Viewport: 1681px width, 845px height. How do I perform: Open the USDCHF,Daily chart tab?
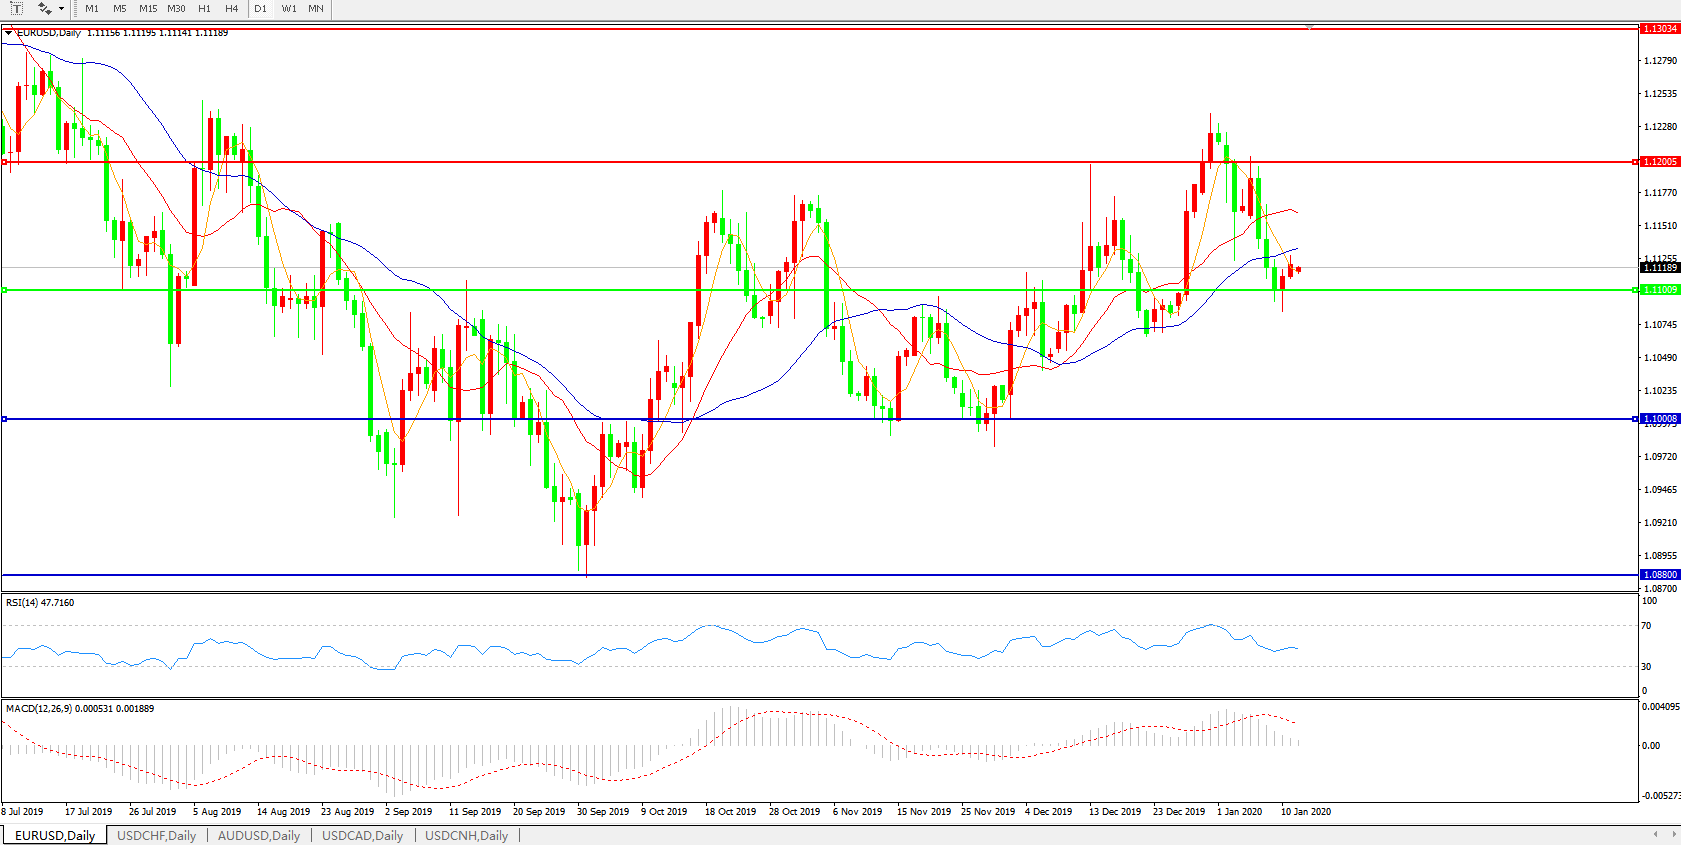tap(156, 835)
